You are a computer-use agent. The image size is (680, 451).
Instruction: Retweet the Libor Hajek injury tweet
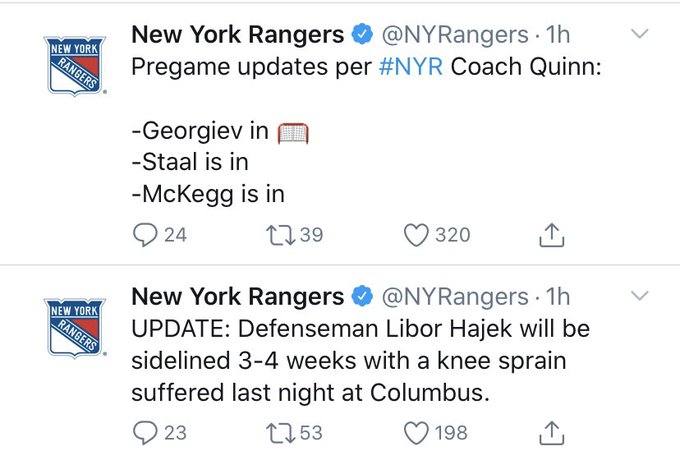point(281,432)
